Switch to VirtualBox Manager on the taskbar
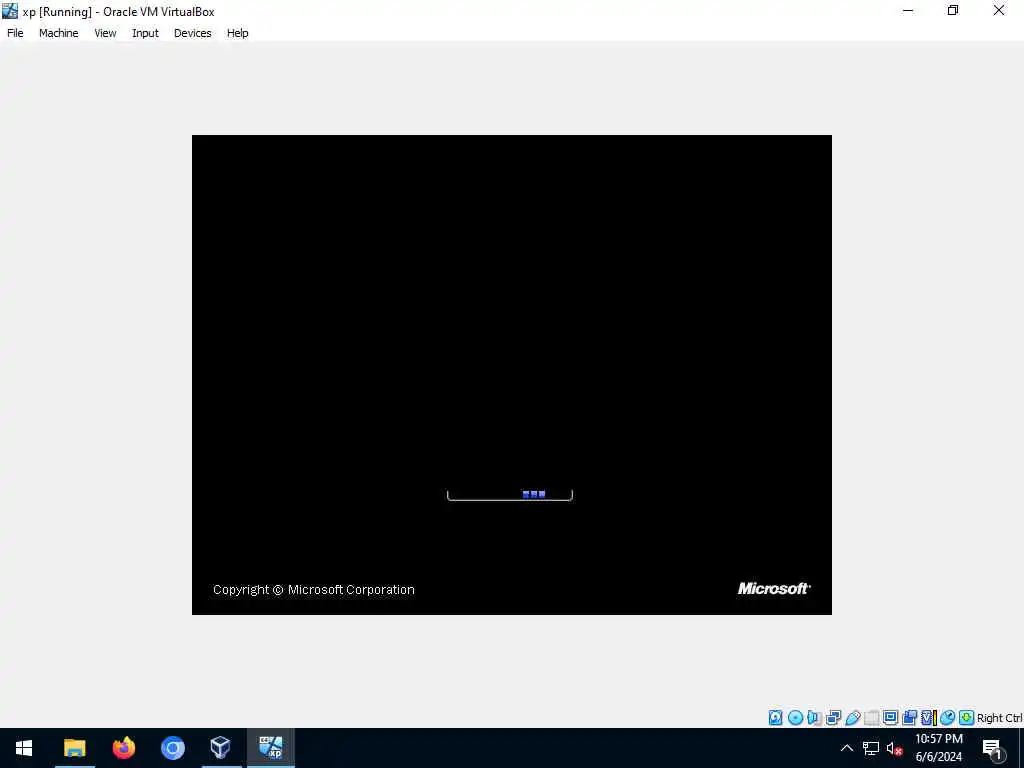The width and height of the screenshot is (1024, 768). (221, 748)
